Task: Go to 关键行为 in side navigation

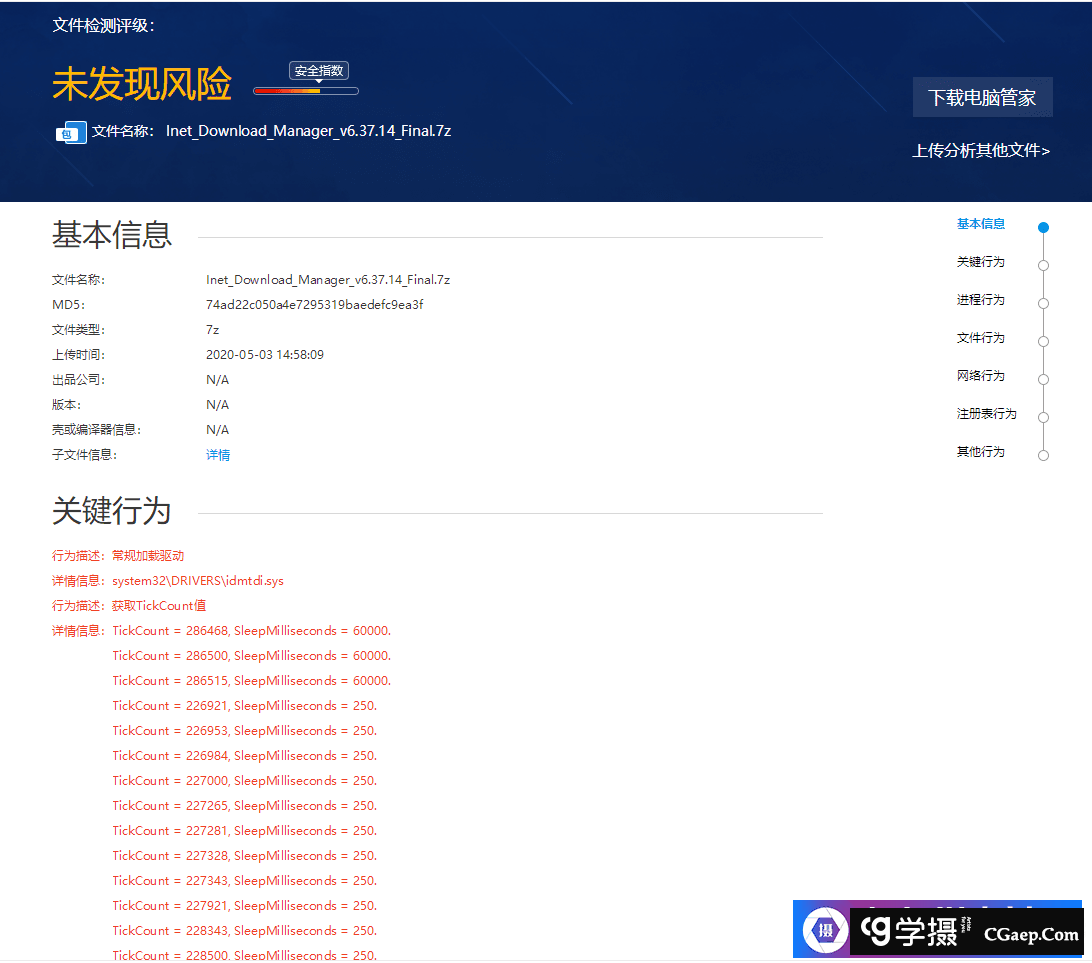Action: (980, 262)
